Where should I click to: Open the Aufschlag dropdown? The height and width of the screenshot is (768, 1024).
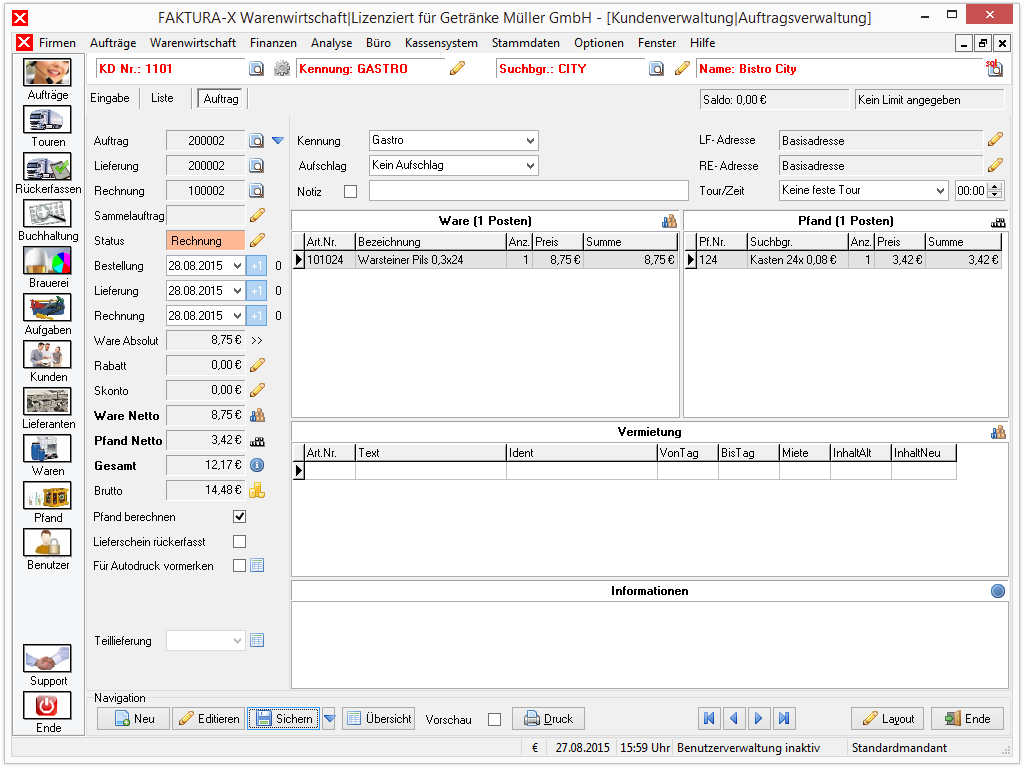point(530,165)
